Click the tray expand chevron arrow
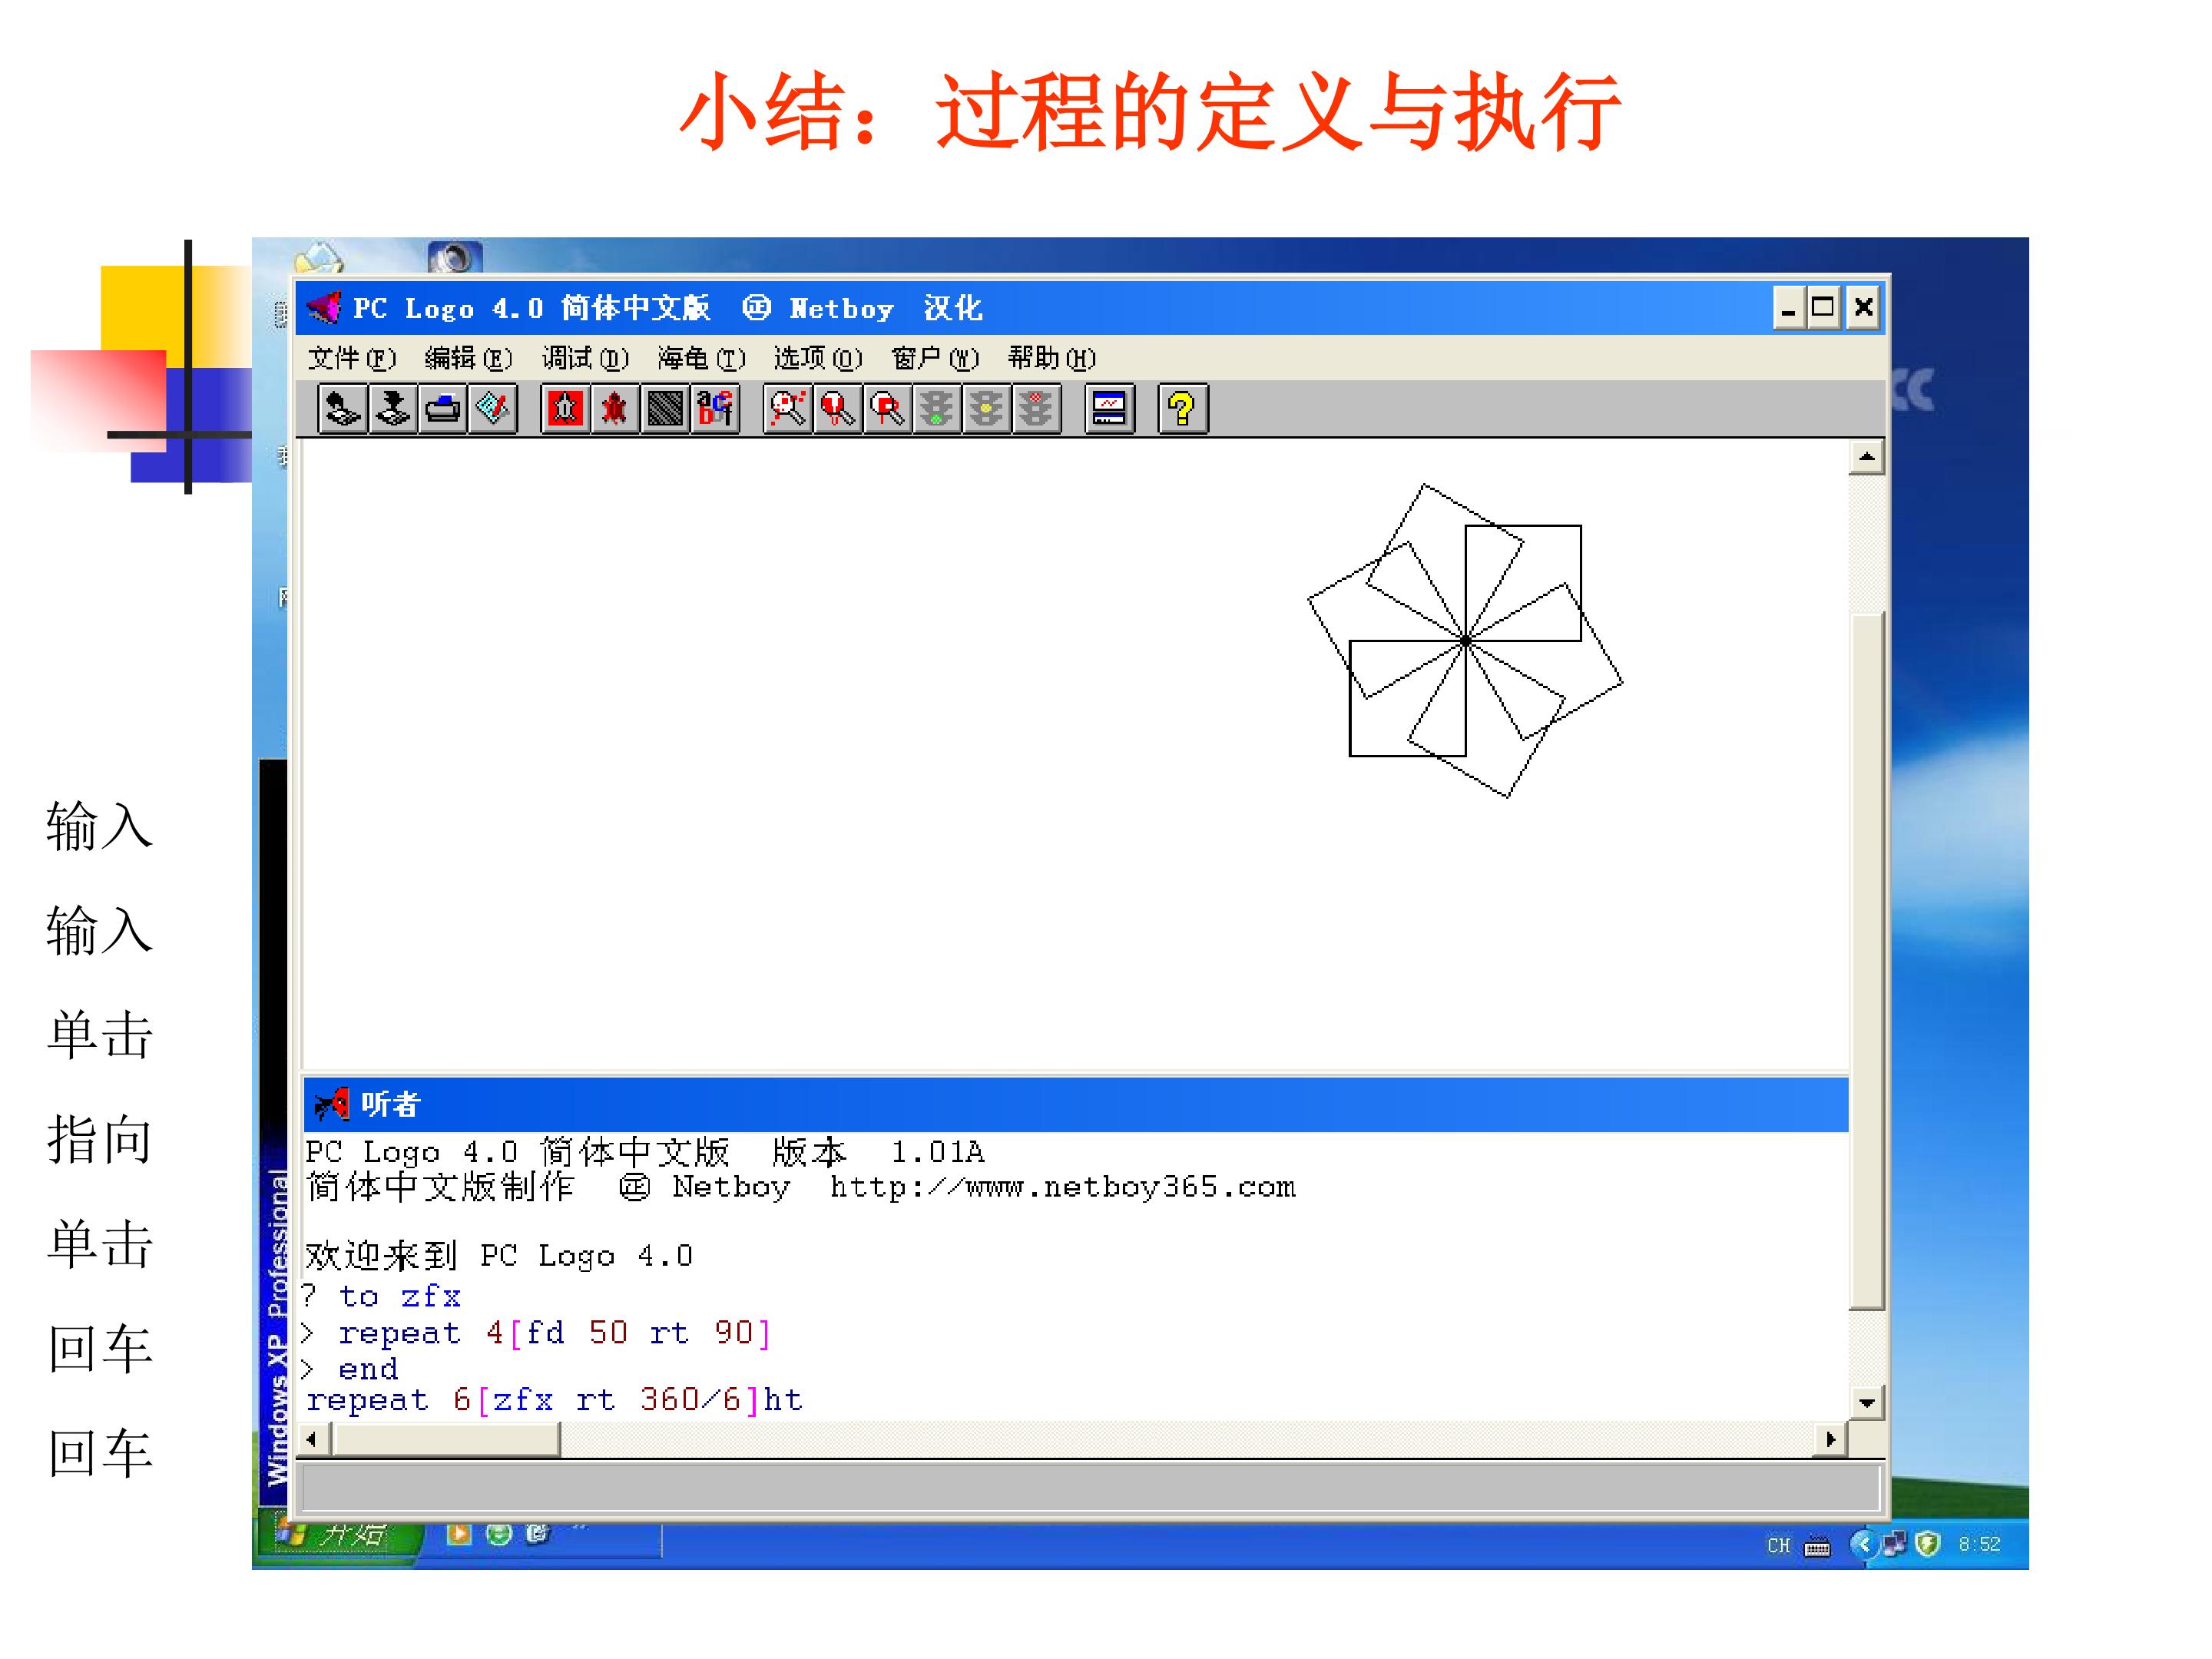Screen dimensions: 2212x1659 pyautogui.click(x=1862, y=1544)
